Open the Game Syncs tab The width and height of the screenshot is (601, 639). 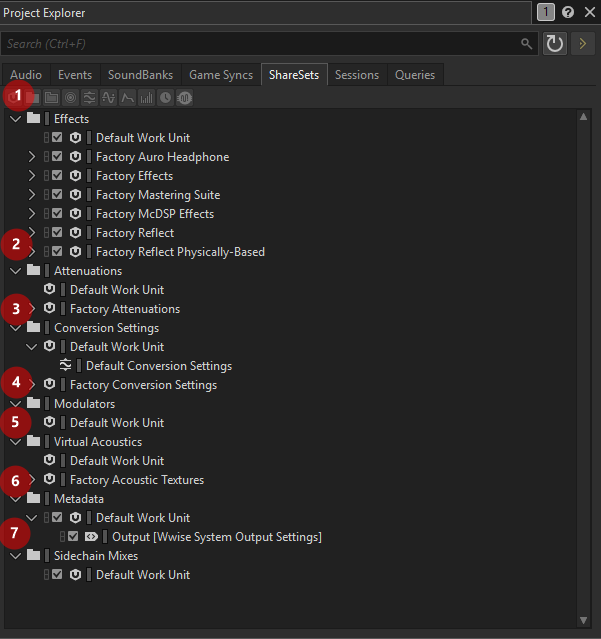coord(221,75)
